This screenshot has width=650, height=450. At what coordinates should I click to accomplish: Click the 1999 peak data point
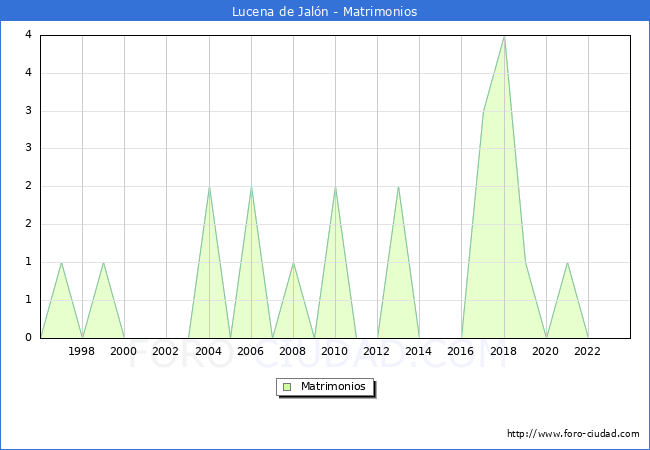[x=103, y=262]
